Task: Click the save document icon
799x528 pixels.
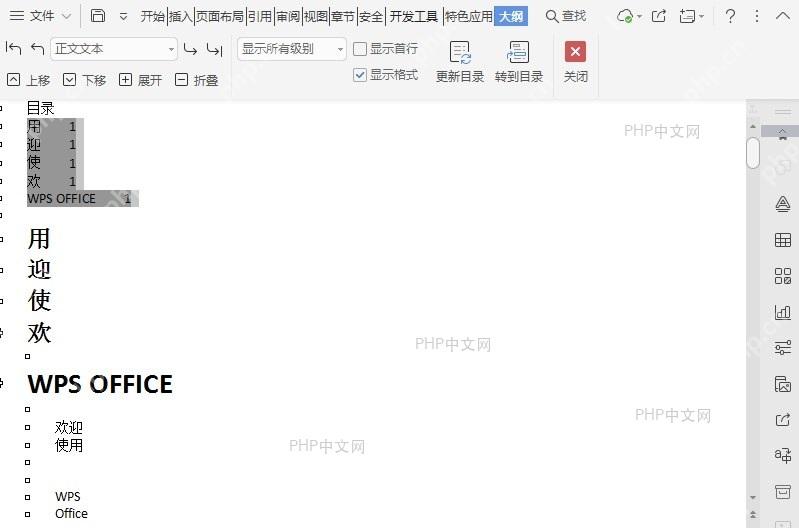Action: [x=98, y=16]
